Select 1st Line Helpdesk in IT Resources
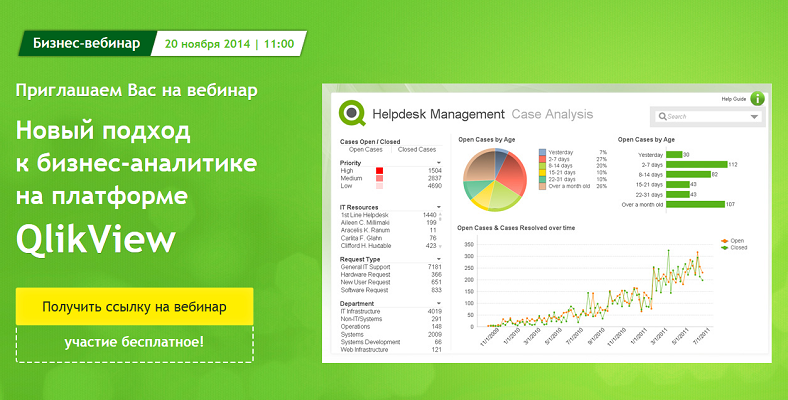The height and width of the screenshot is (400, 788). [388, 215]
